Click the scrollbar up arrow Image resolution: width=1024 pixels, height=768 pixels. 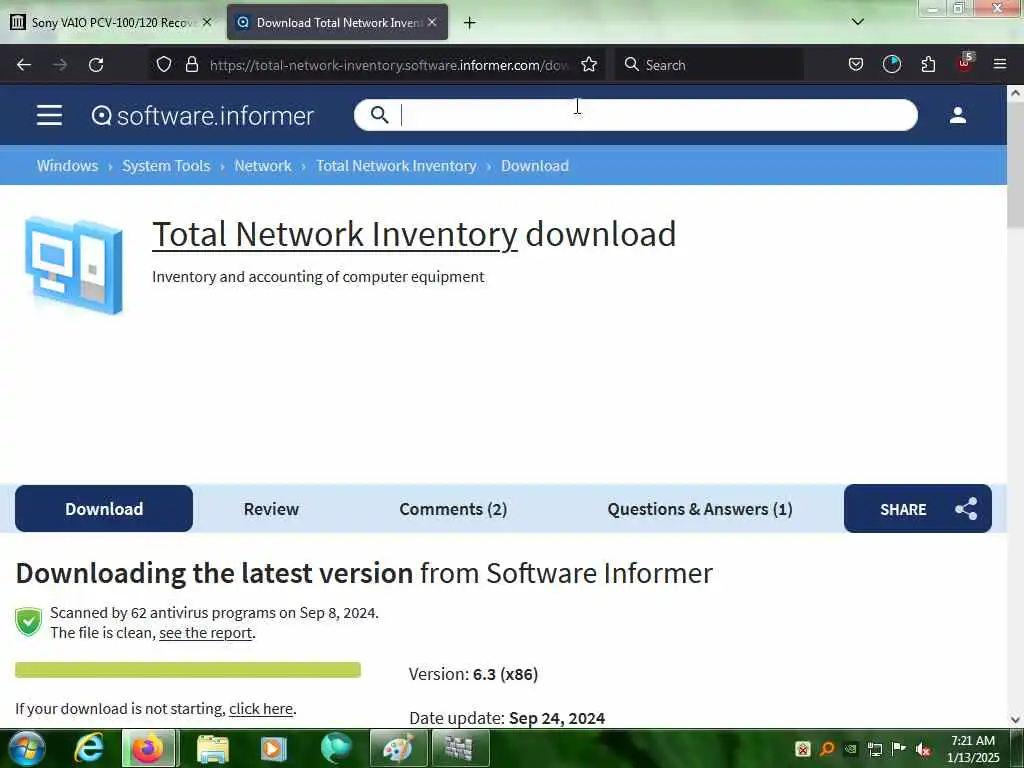tap(1015, 93)
